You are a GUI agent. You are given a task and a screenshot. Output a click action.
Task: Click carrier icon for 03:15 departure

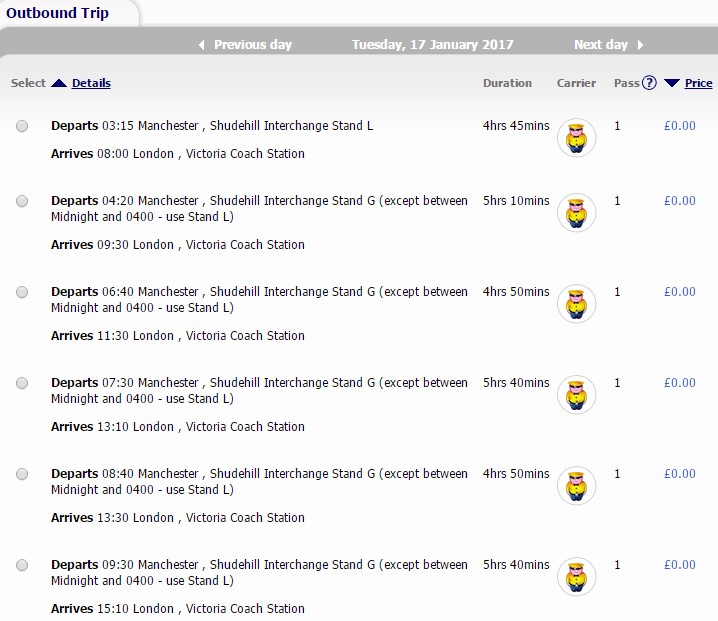[577, 138]
